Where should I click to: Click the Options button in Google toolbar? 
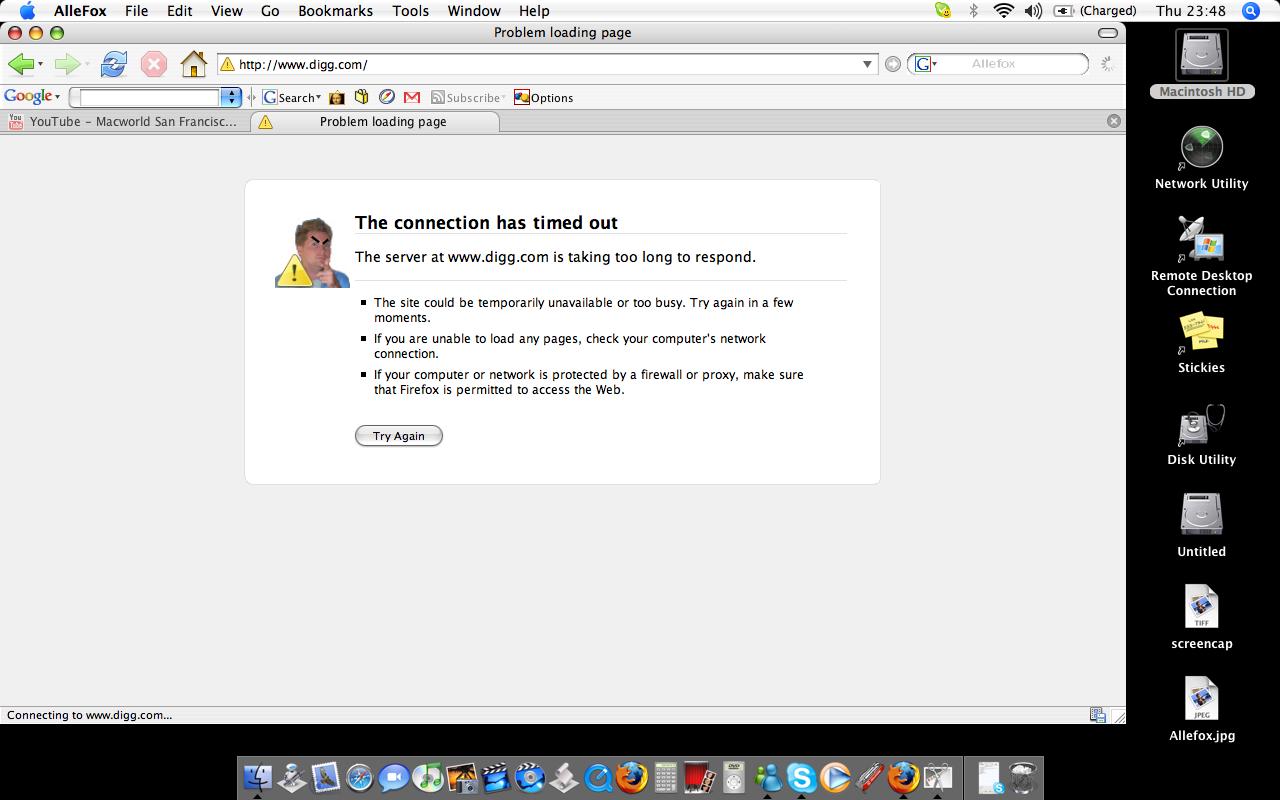543,97
